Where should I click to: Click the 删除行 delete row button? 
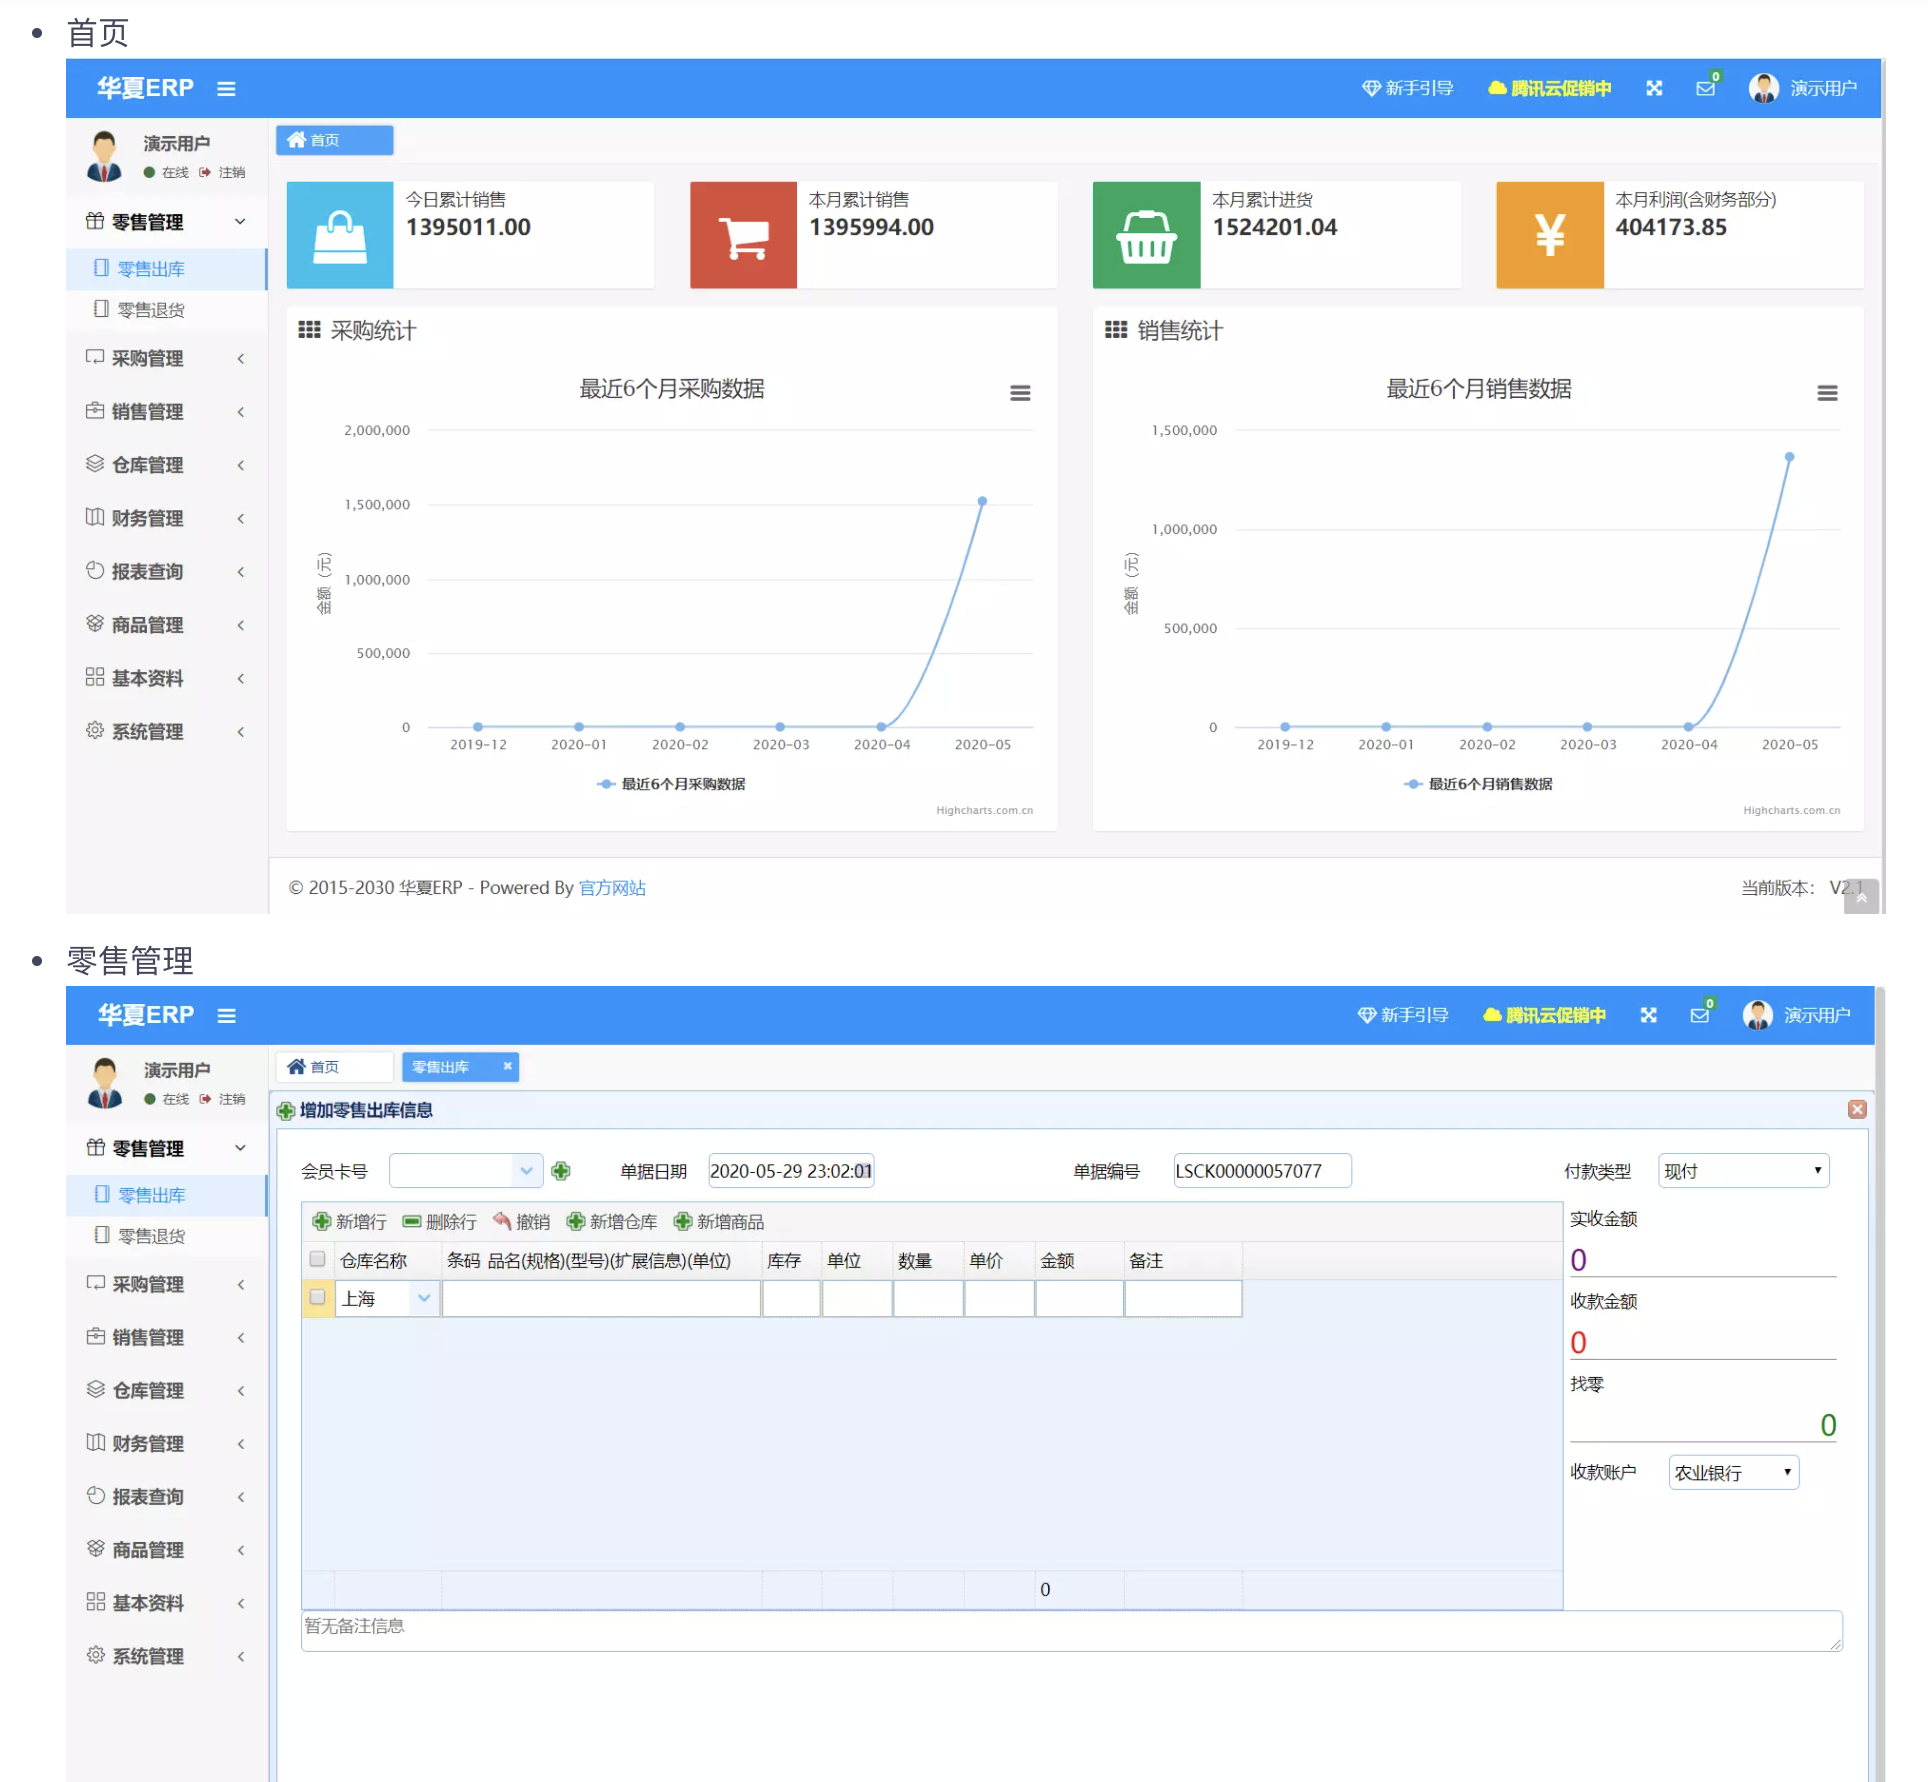click(439, 1221)
